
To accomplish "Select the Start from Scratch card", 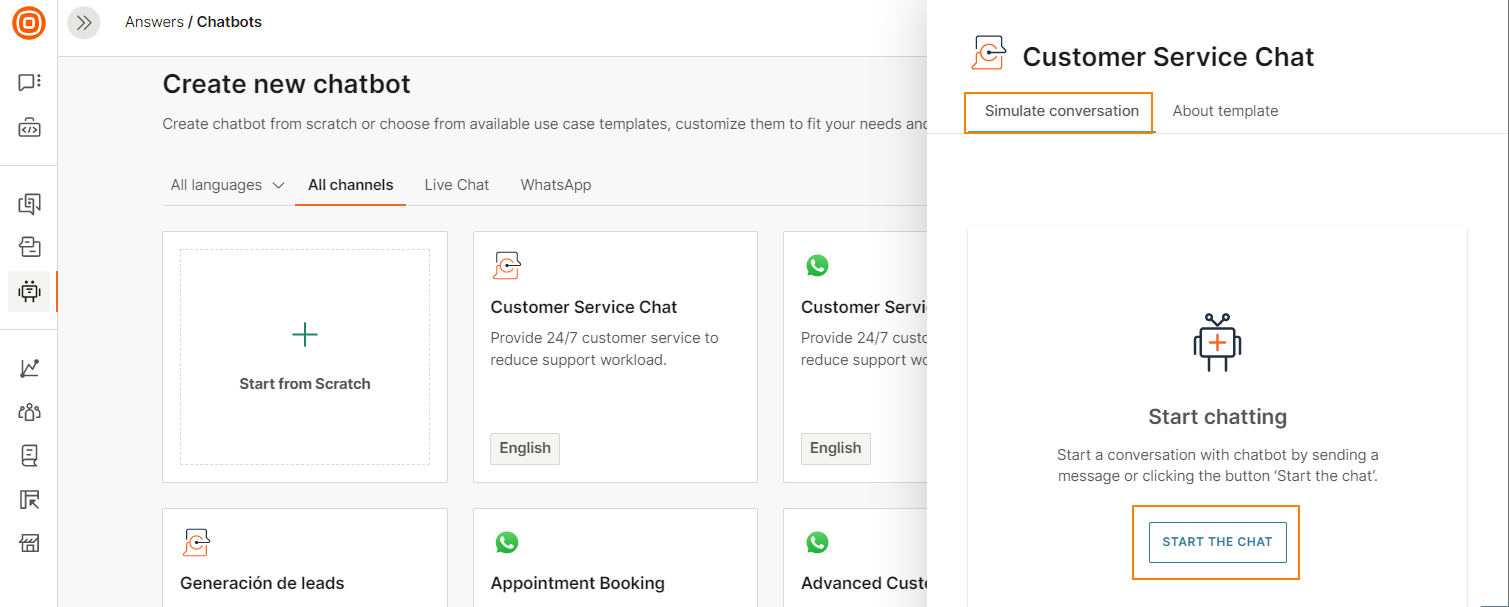I will (304, 356).
